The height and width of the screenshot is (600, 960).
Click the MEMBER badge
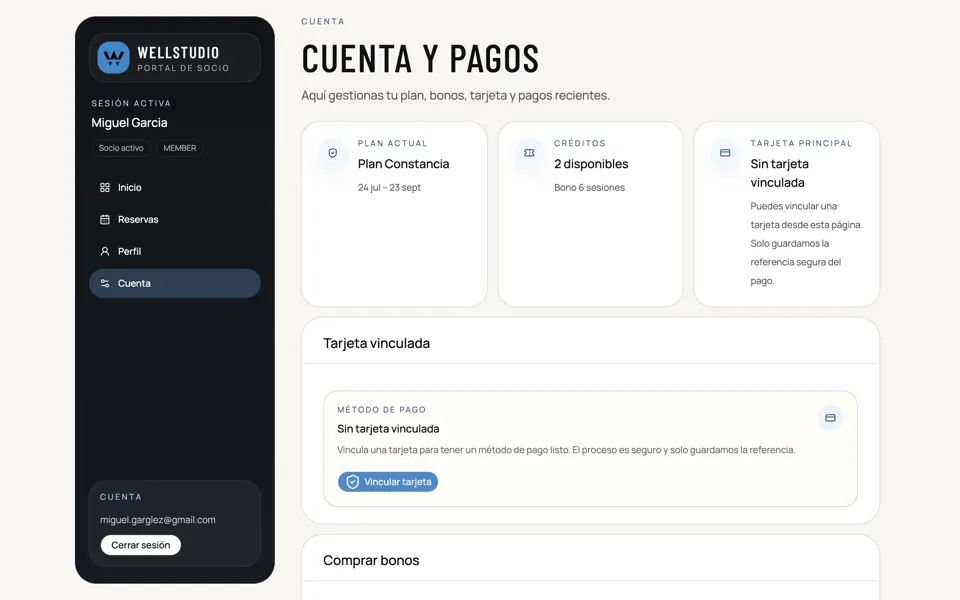[x=179, y=148]
